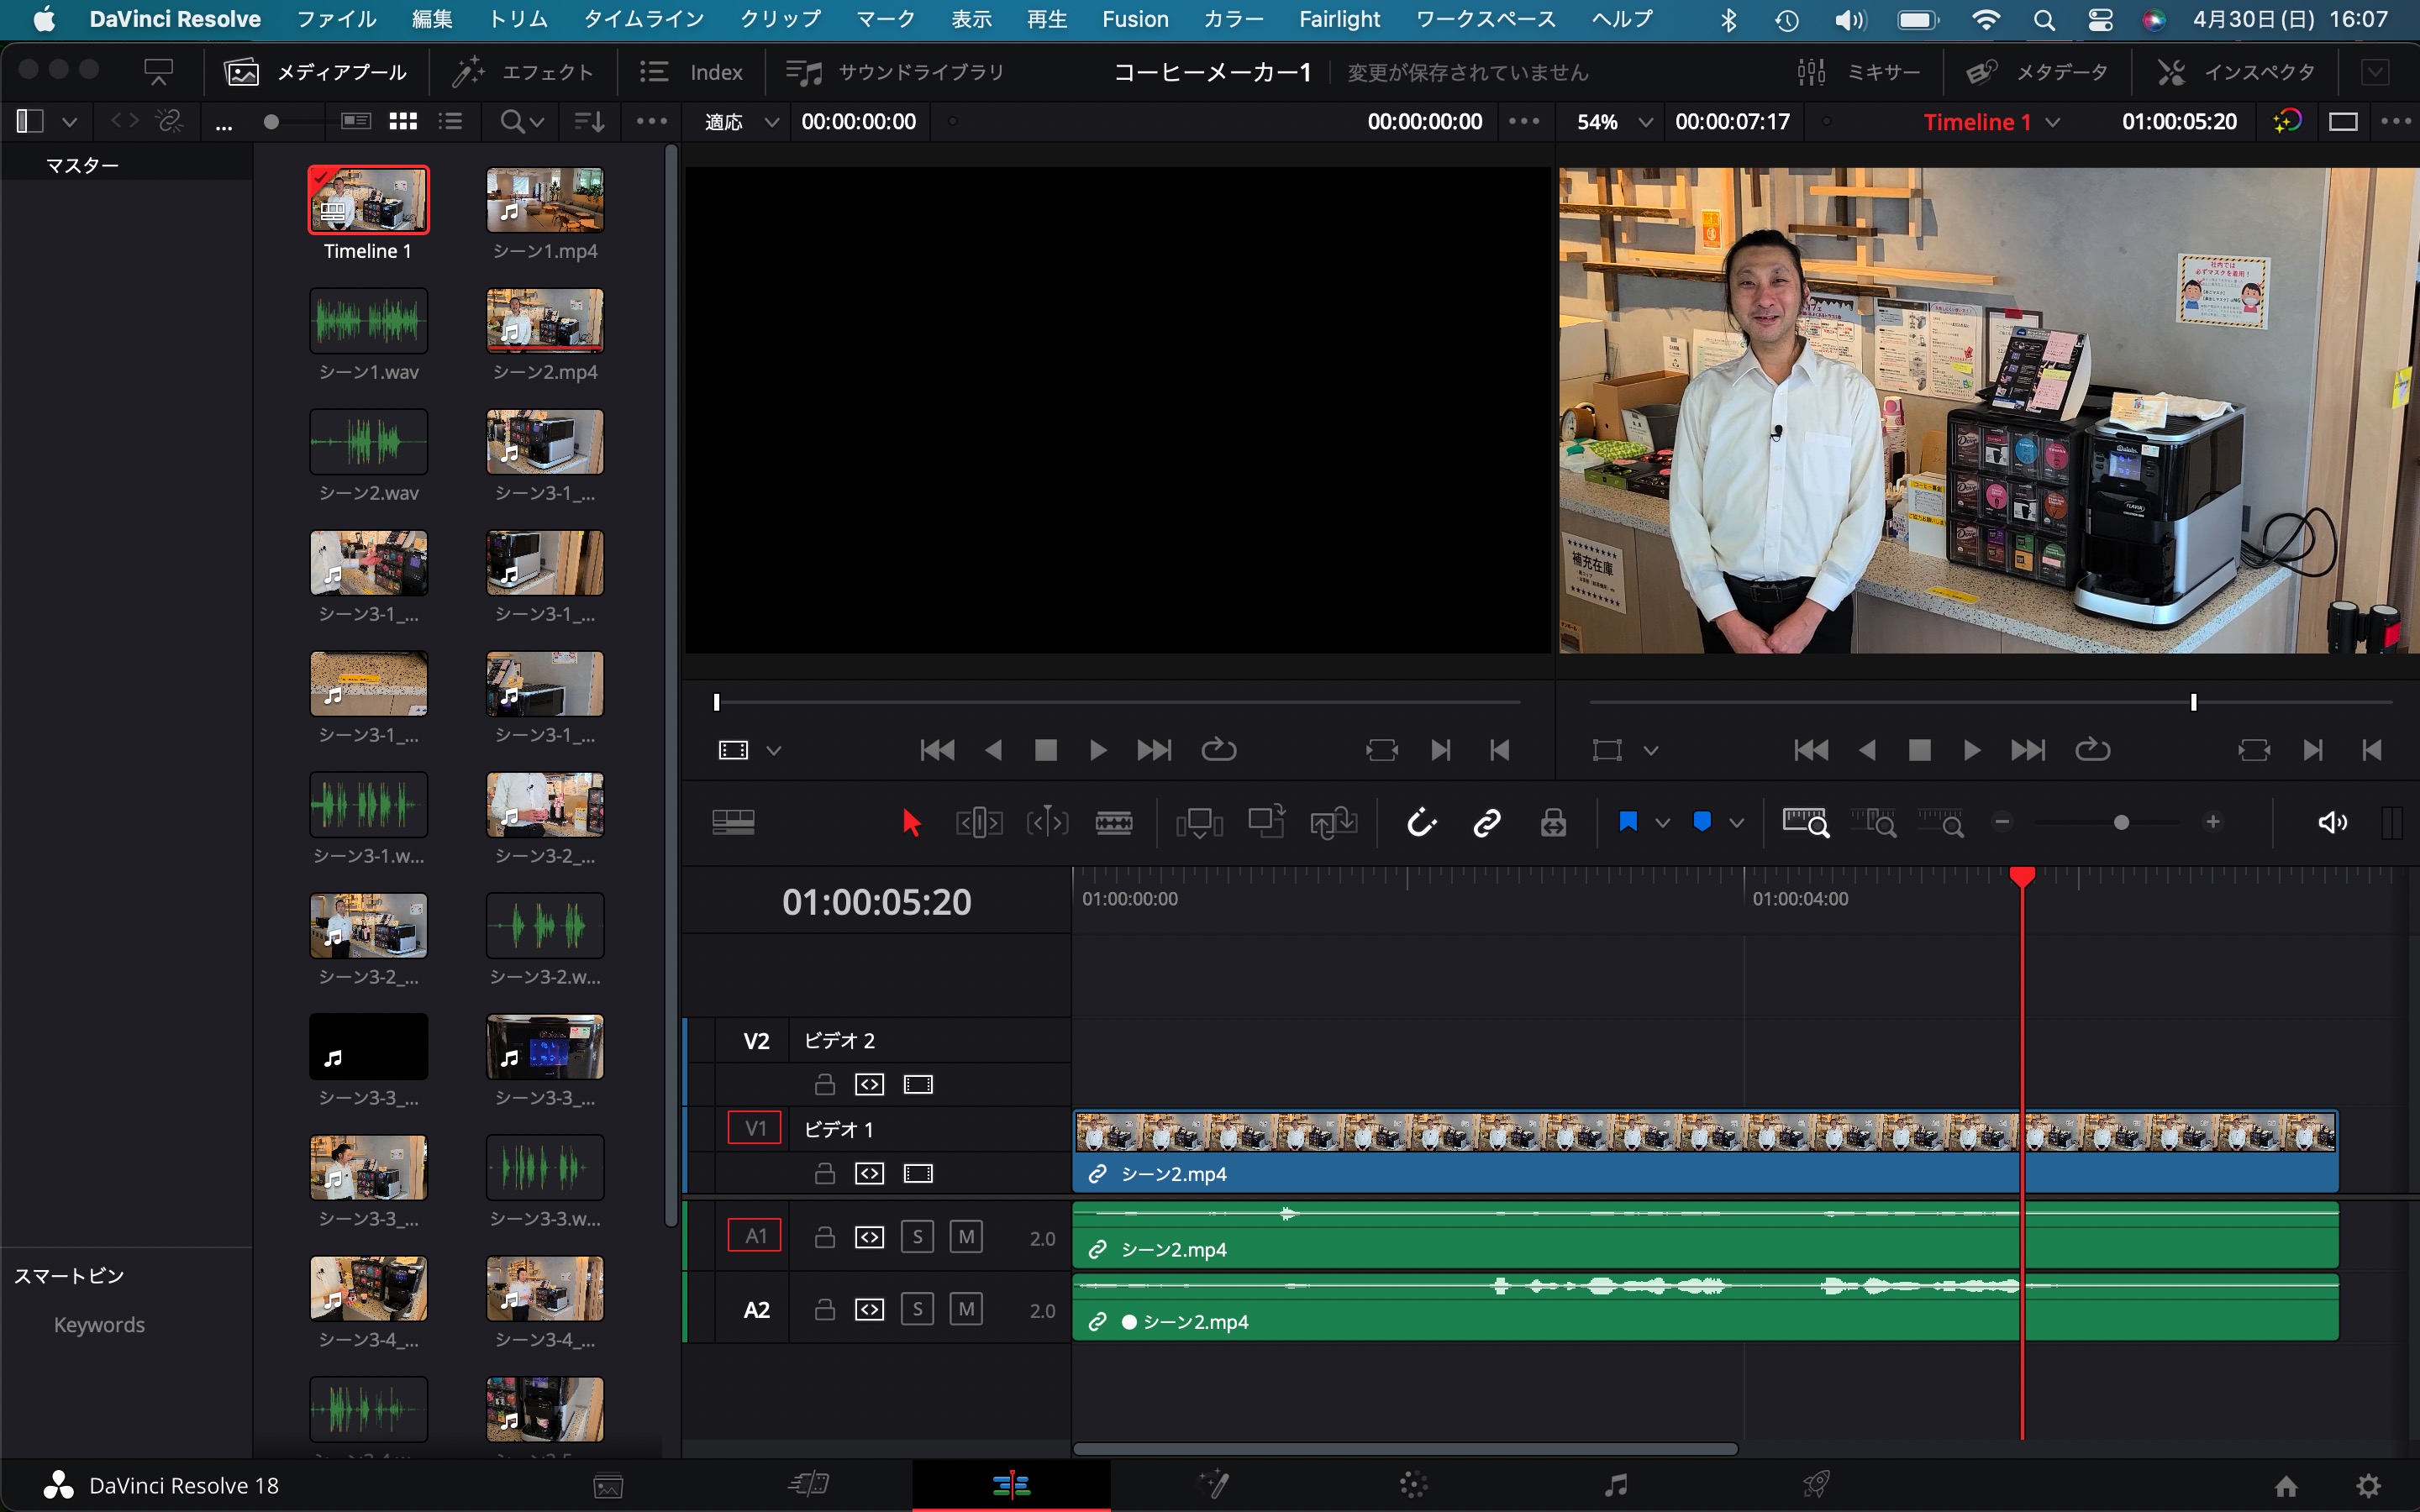The height and width of the screenshot is (1512, 2420).
Task: Lock the V1 video track
Action: (824, 1173)
